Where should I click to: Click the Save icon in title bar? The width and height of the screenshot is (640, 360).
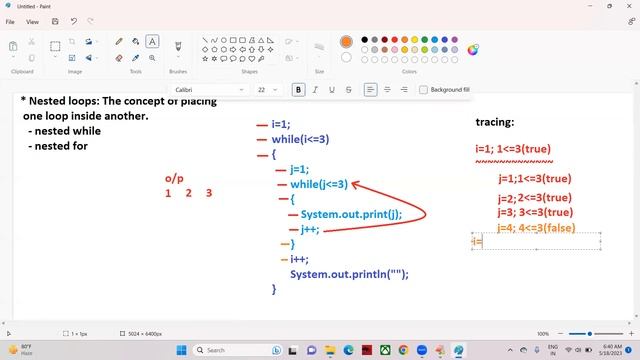point(55,21)
